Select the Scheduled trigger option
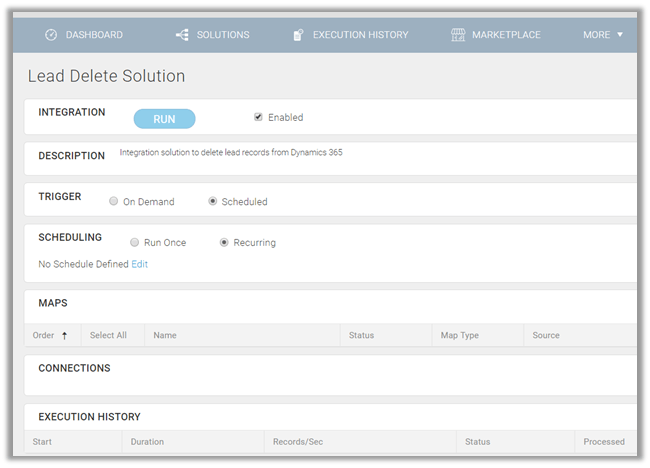The image size is (650, 468). tap(213, 202)
